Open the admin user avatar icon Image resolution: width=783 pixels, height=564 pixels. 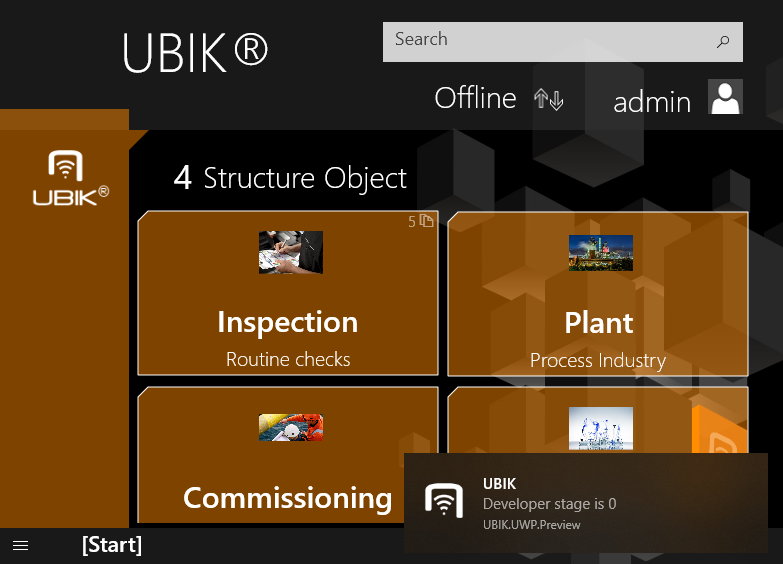click(x=725, y=98)
